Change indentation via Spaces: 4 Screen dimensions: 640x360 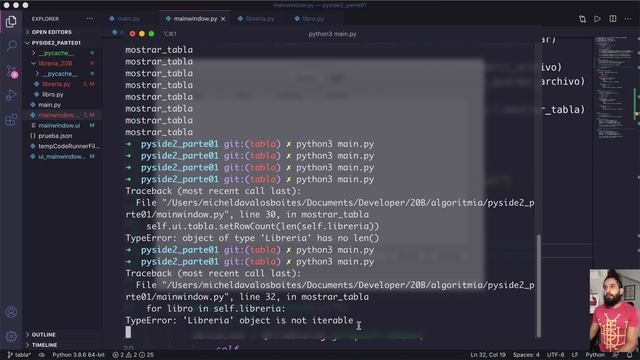point(526,355)
